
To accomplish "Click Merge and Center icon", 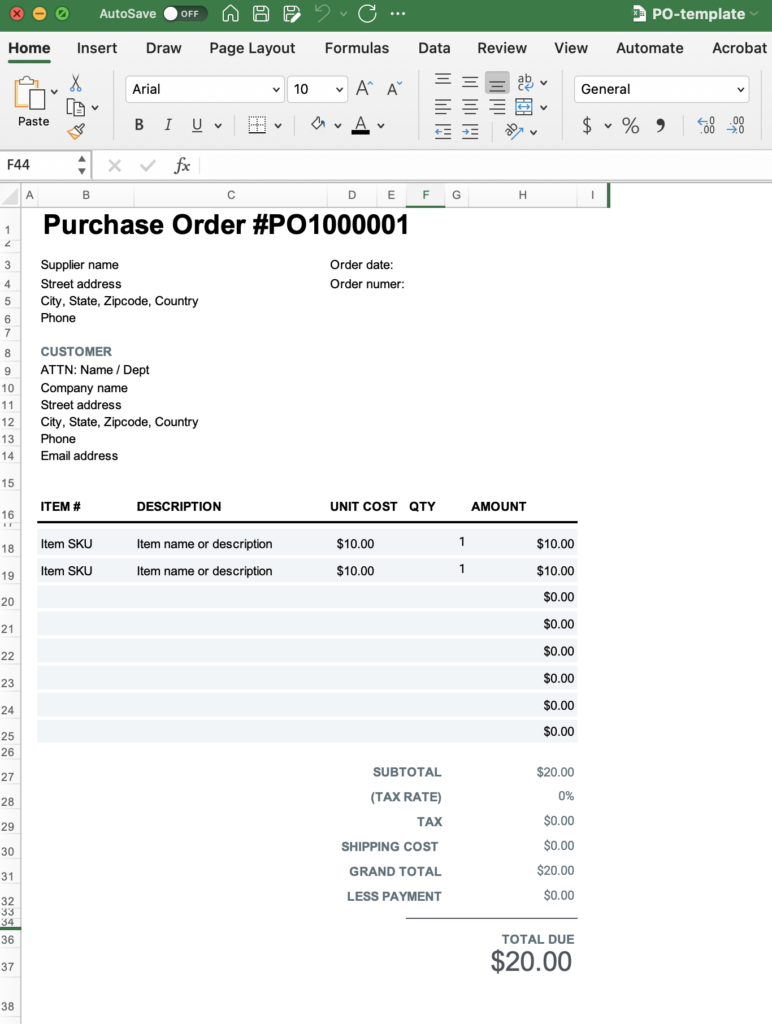I will pos(524,106).
